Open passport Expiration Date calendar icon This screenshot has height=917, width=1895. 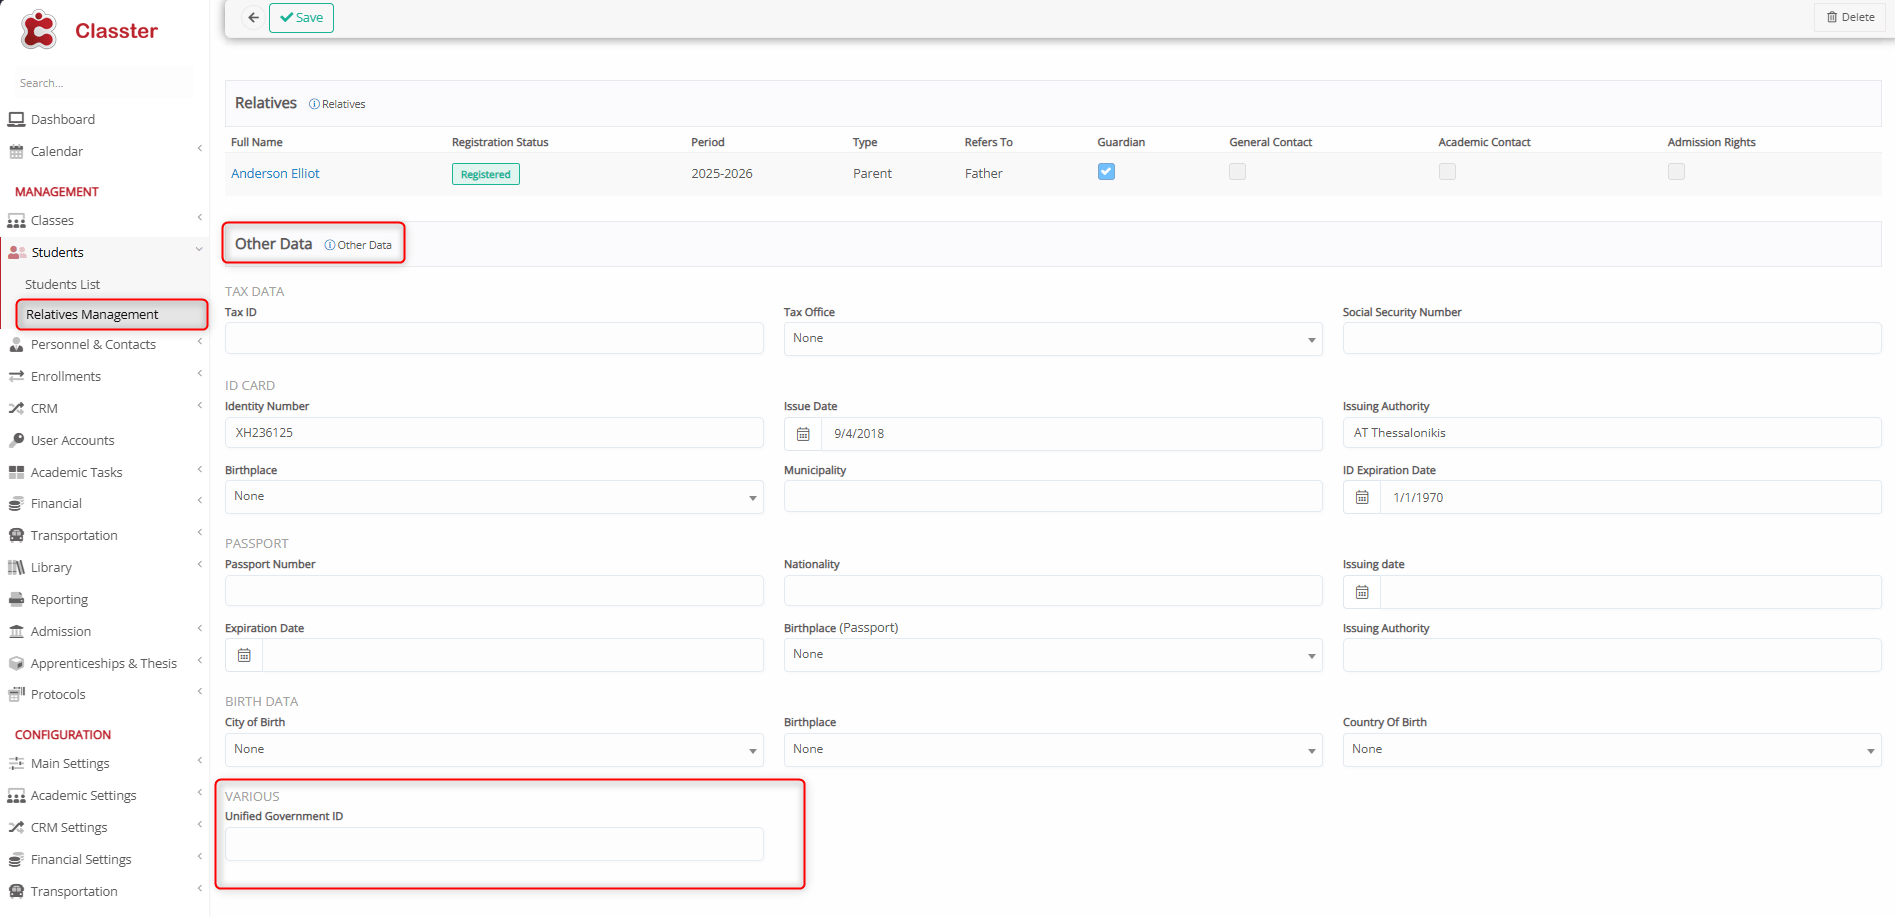244,655
